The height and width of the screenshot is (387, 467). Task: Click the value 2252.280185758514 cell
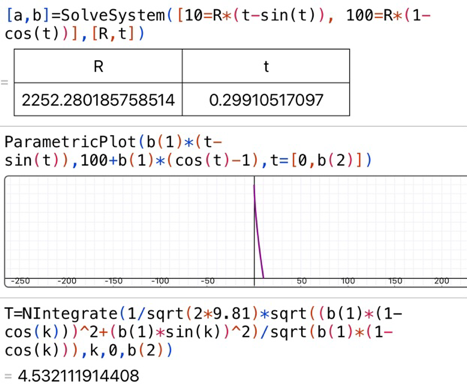click(x=98, y=100)
